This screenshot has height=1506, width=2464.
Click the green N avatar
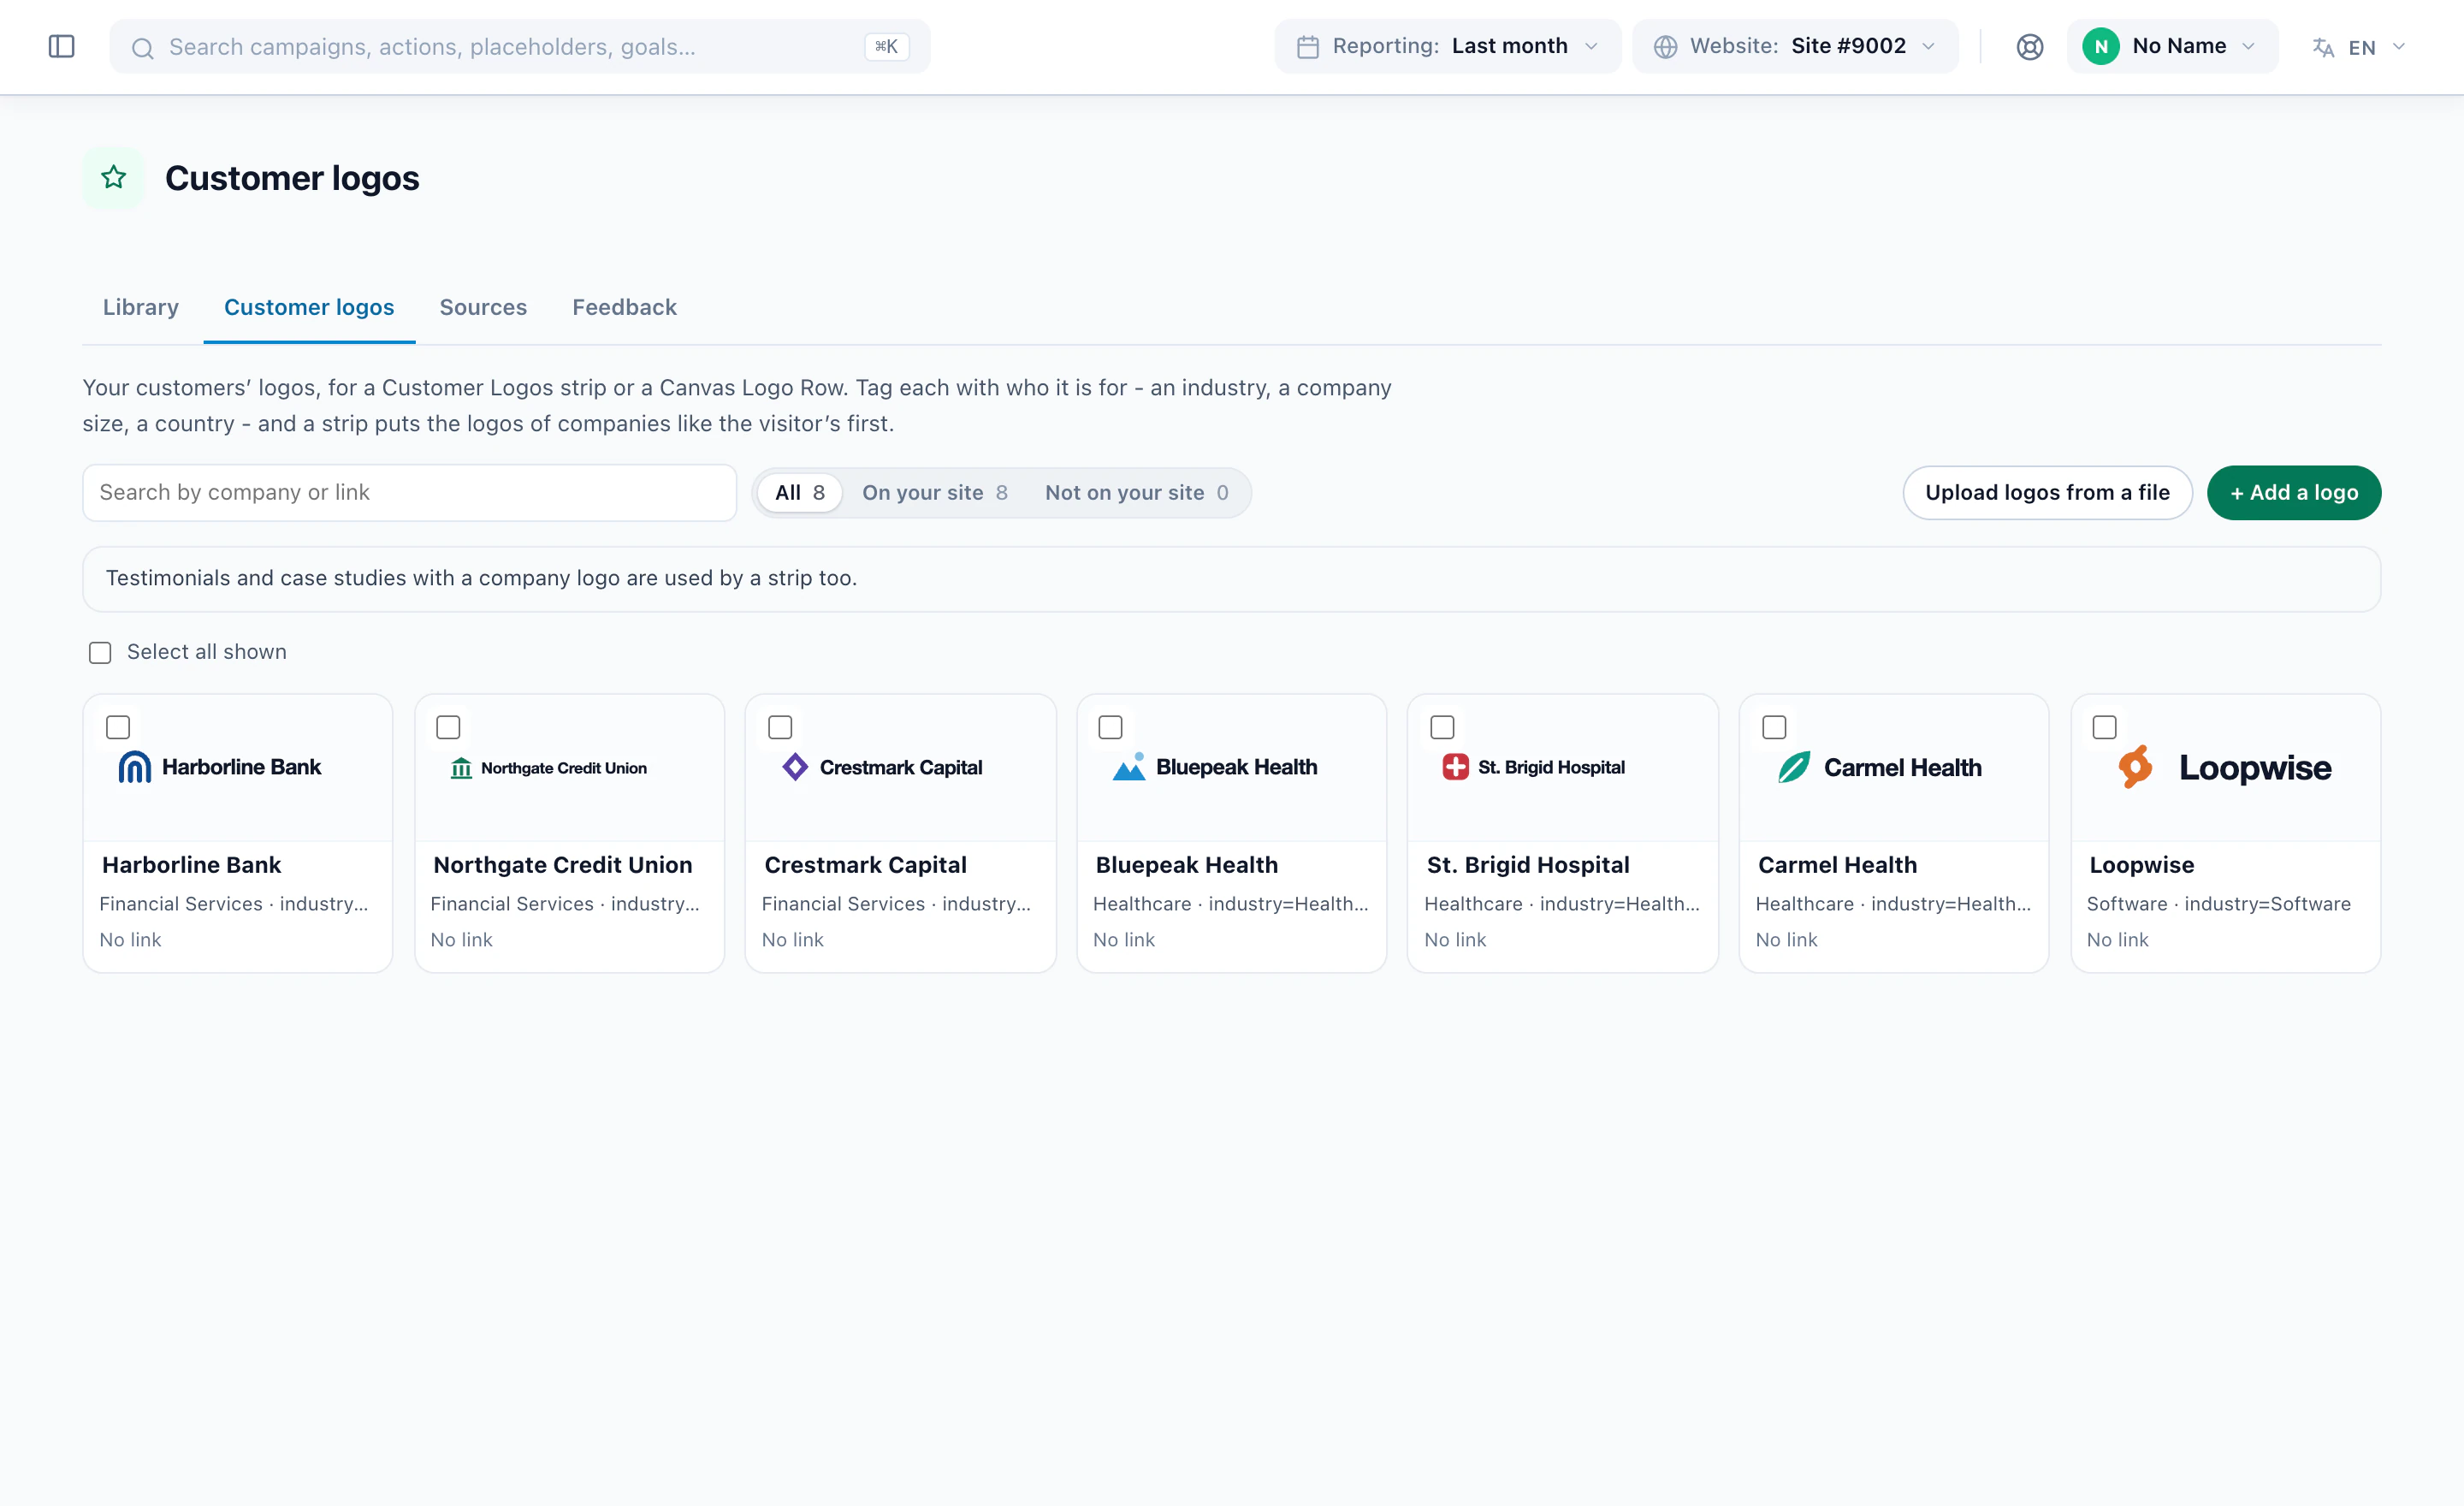point(2100,46)
